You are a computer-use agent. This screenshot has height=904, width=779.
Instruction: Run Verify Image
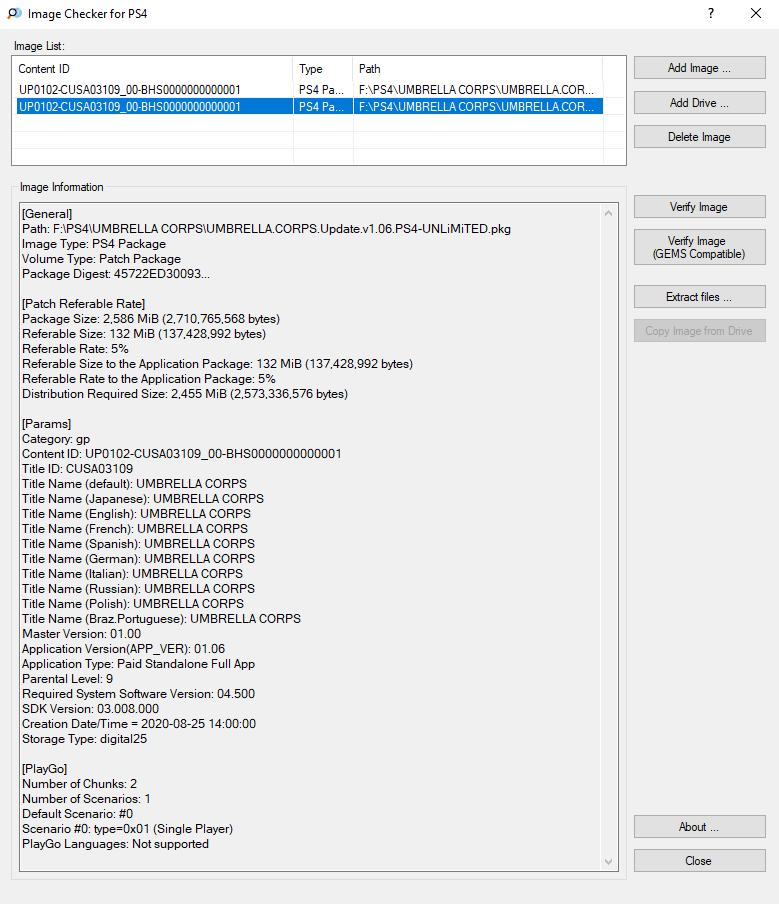point(699,206)
